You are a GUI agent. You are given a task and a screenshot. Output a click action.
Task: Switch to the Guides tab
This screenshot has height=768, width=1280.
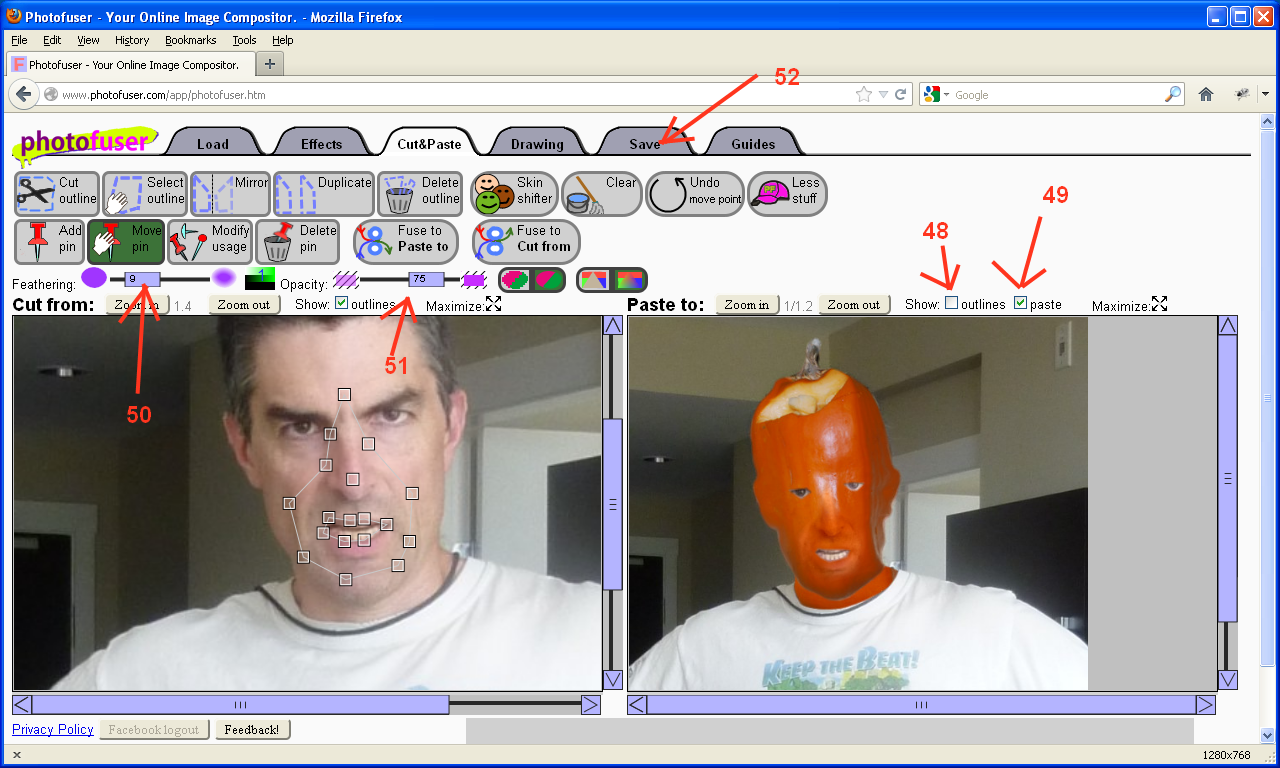(753, 144)
